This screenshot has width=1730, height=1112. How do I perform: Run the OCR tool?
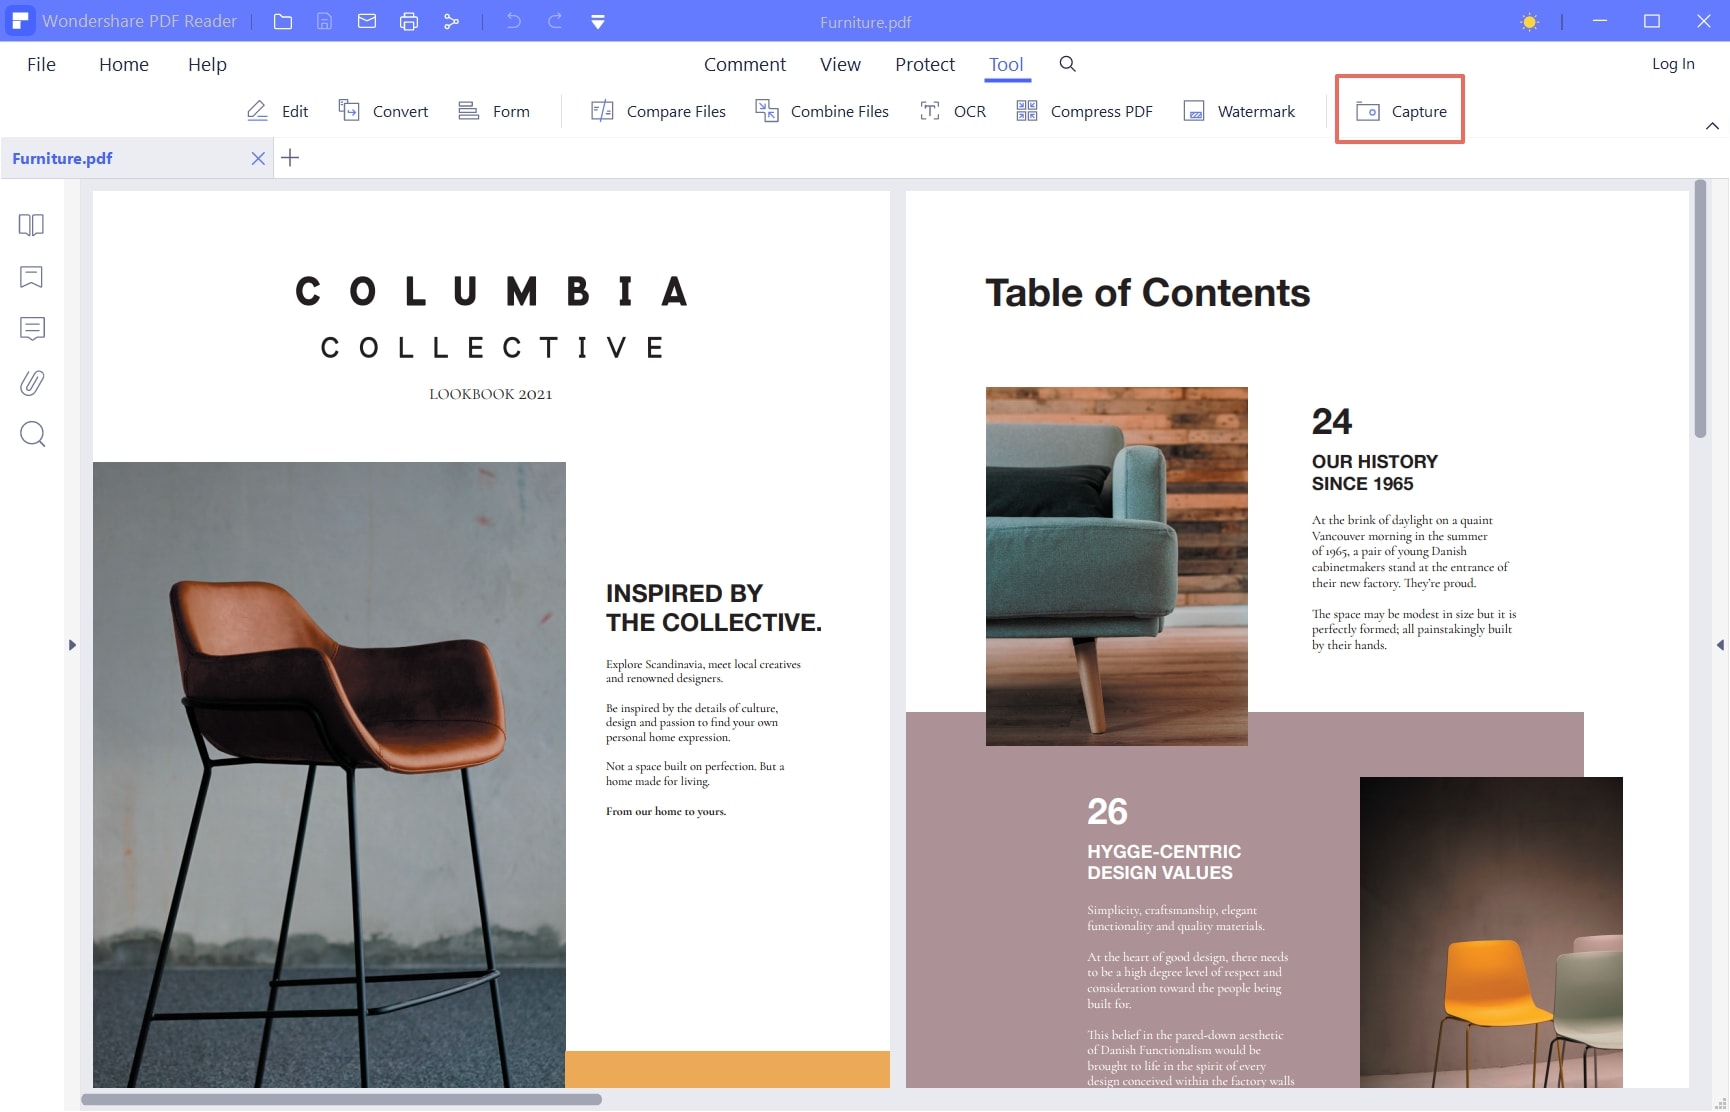pos(953,111)
